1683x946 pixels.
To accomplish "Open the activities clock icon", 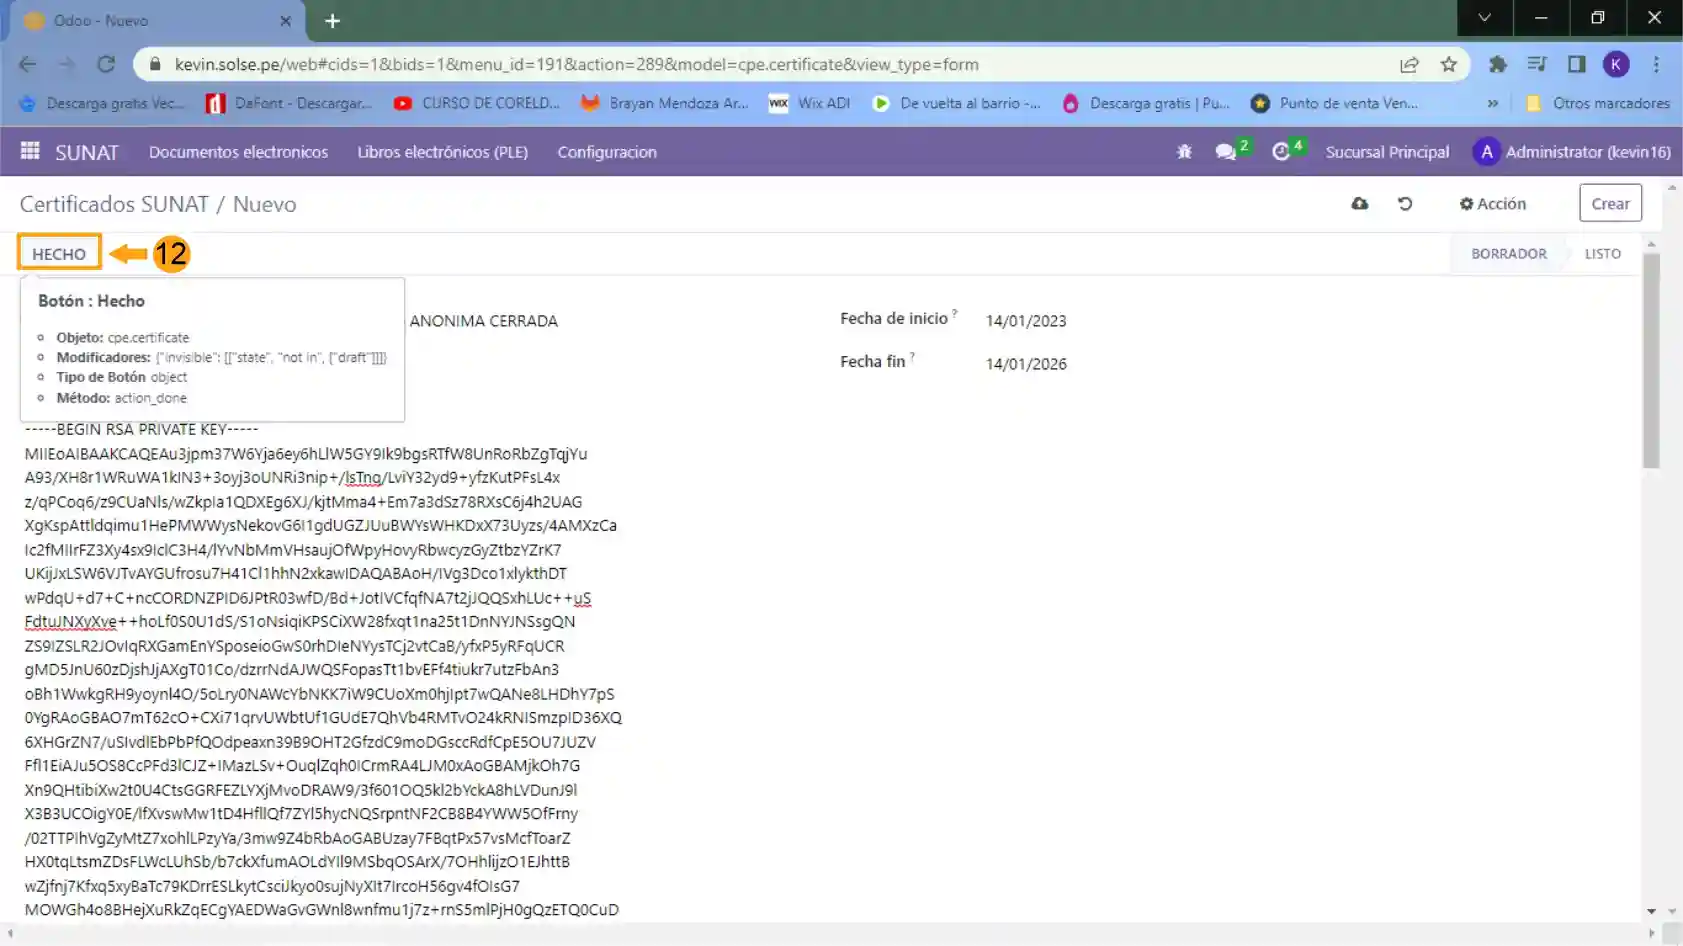I will coord(1281,152).
